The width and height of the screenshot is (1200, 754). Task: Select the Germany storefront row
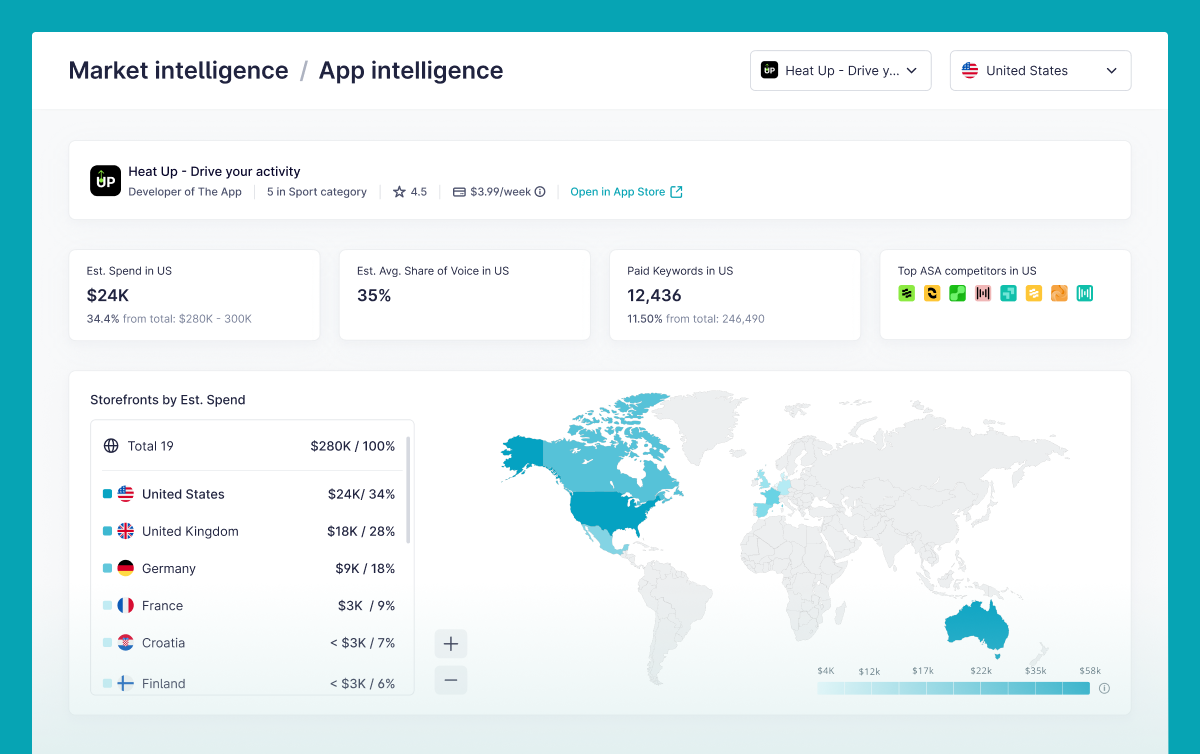[249, 568]
